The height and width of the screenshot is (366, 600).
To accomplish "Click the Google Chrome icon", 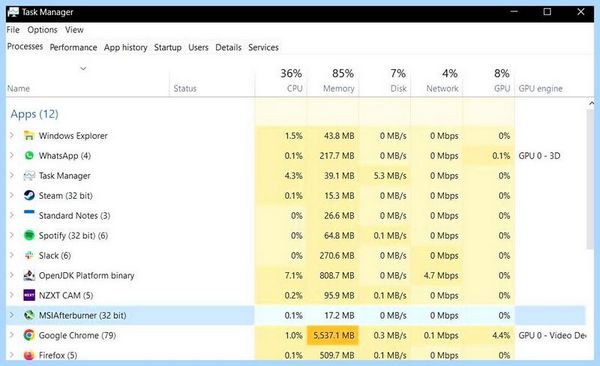I will (29, 335).
